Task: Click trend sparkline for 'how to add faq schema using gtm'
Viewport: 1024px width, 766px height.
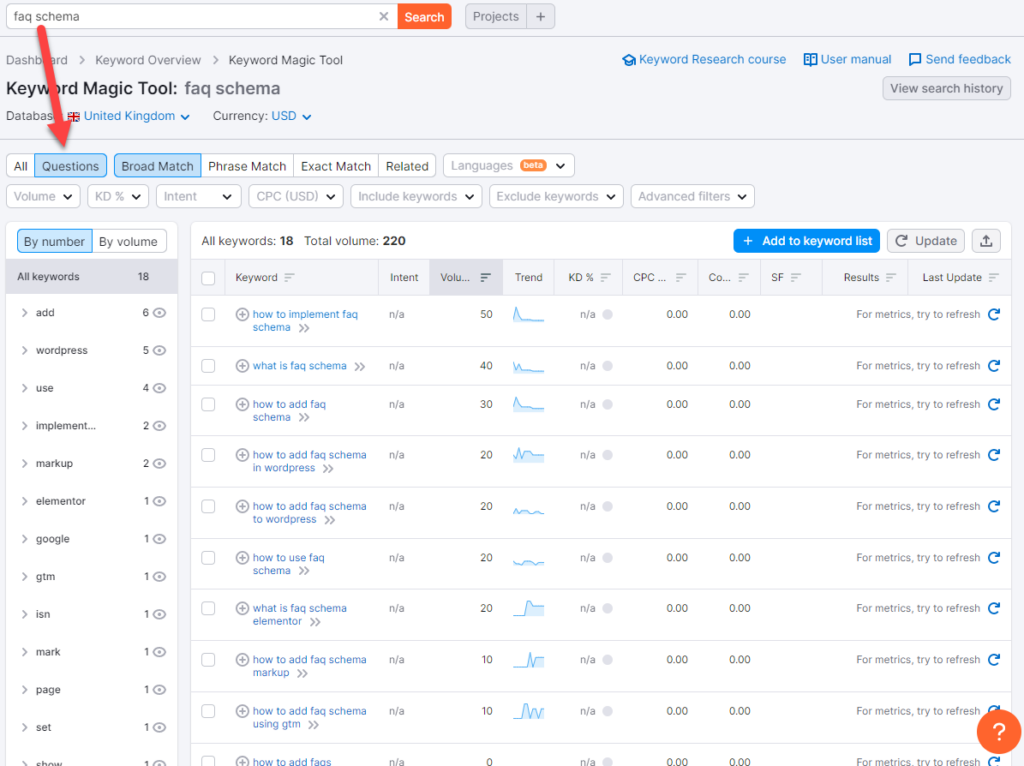Action: click(x=528, y=712)
